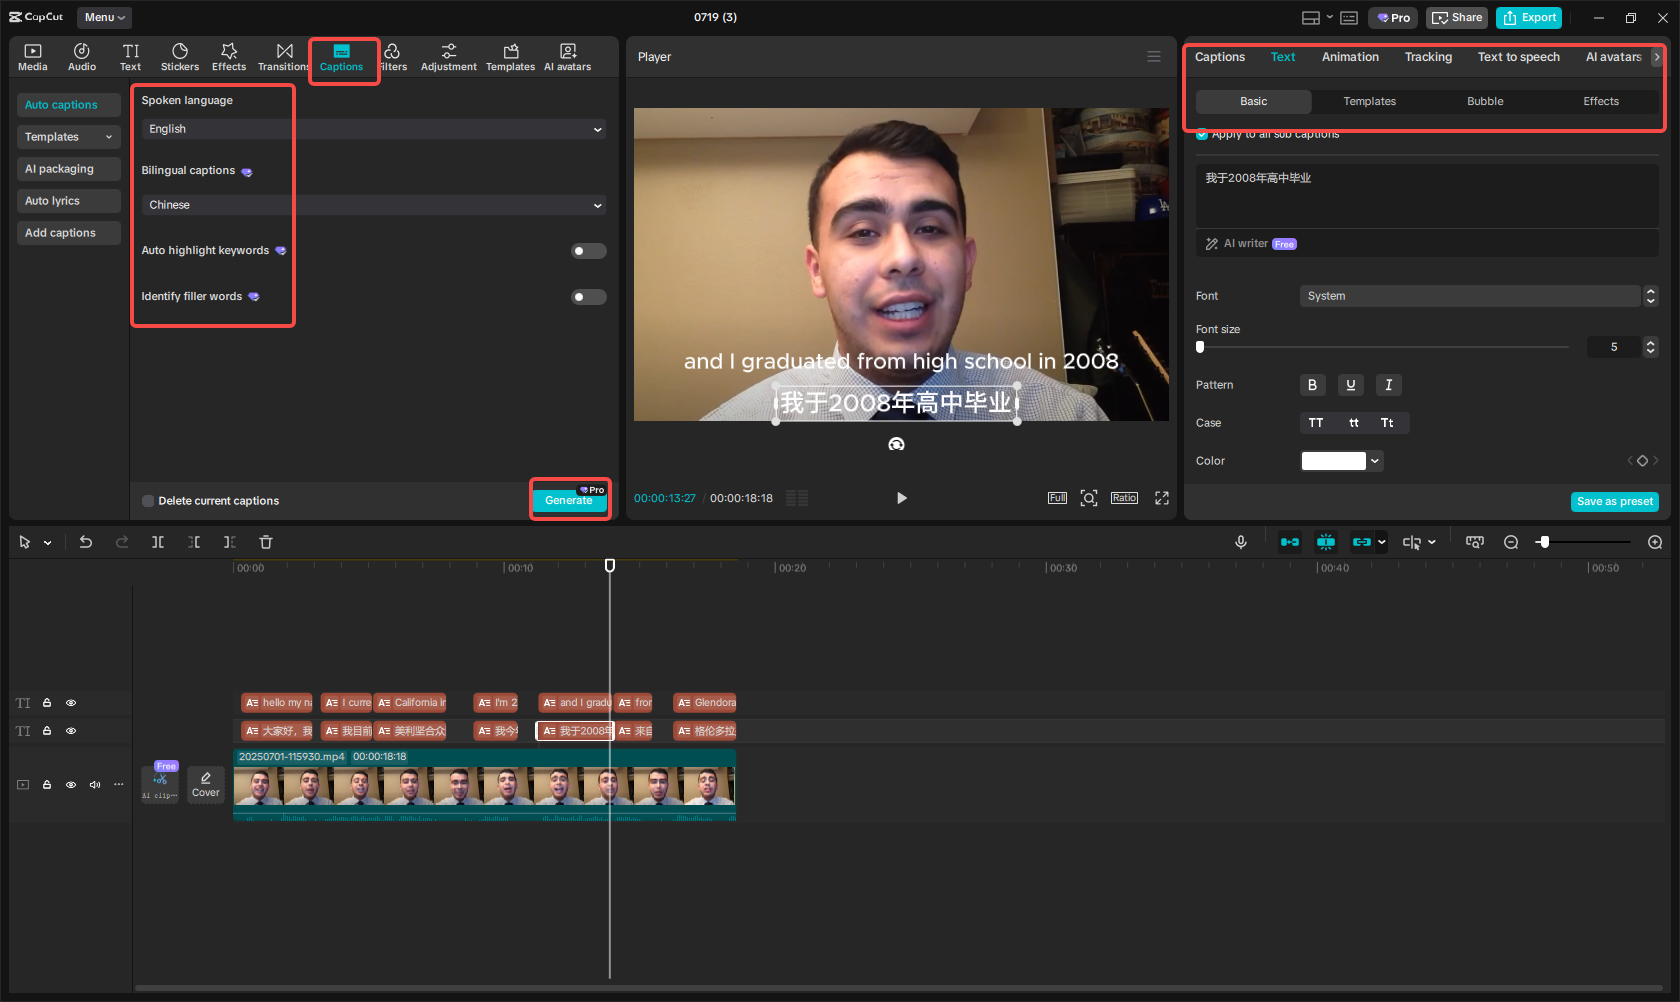Toggle auto snapping in the timeline toolbar
The height and width of the screenshot is (1002, 1680).
[1326, 542]
